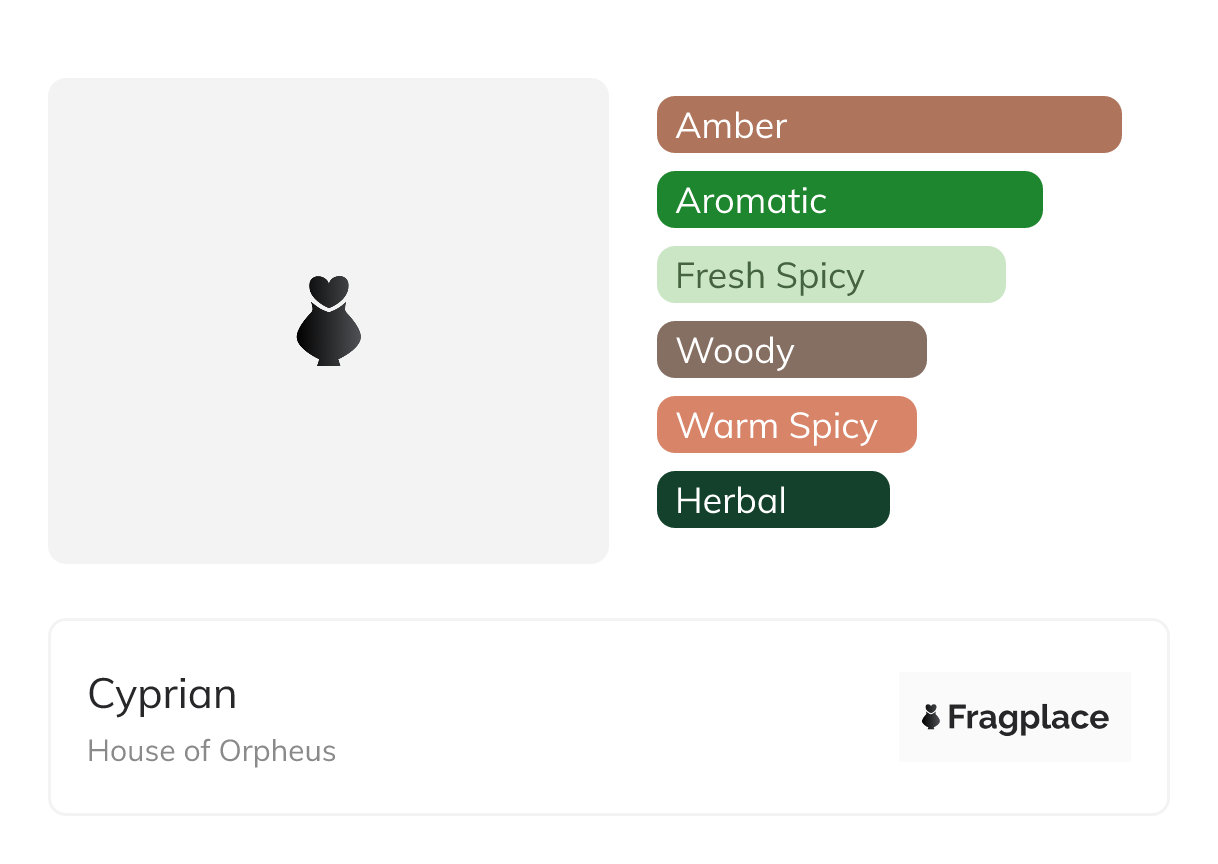This screenshot has height=864, width=1218.
Task: Click the "Aromatic" text label
Action: point(751,201)
